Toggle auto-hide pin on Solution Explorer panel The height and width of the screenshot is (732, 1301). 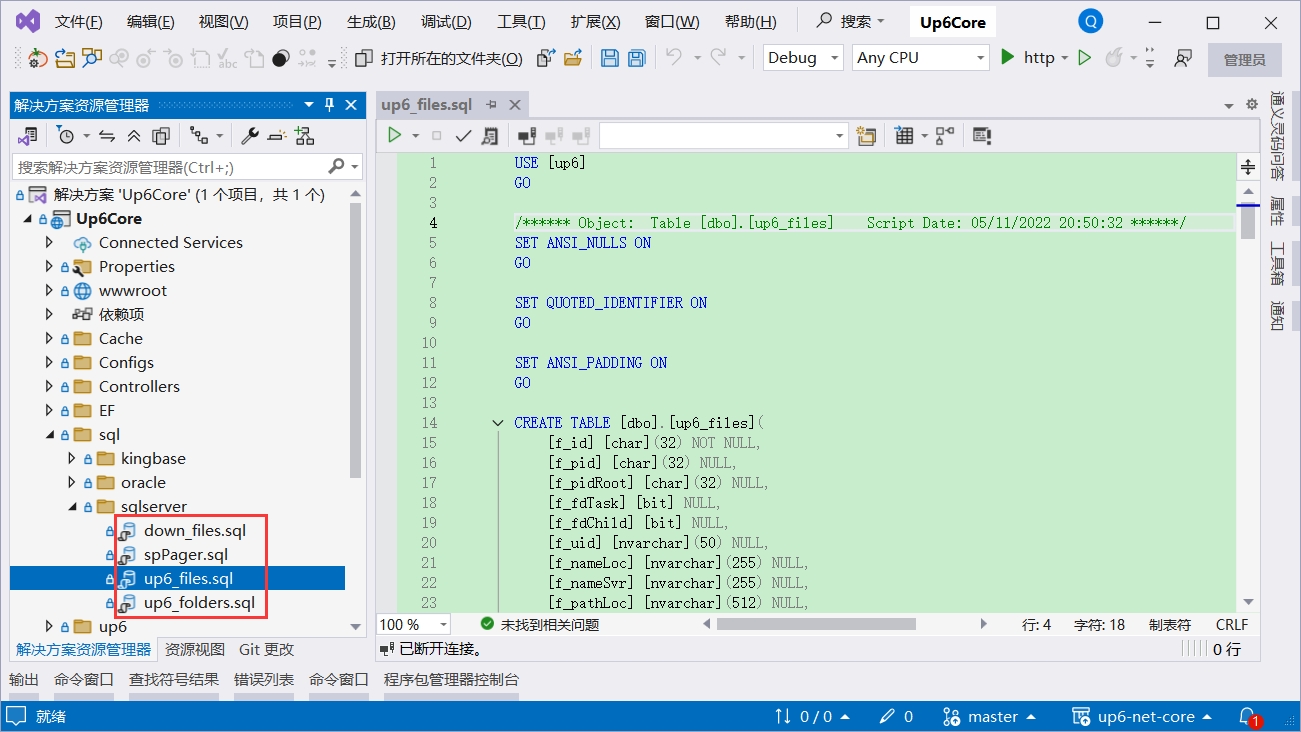tap(329, 105)
